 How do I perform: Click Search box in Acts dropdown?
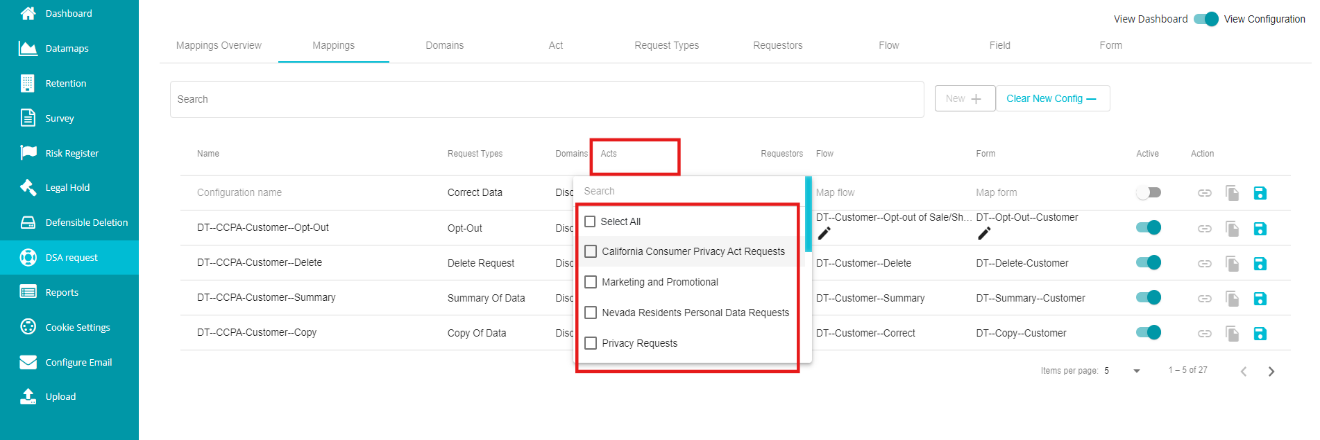click(x=690, y=191)
